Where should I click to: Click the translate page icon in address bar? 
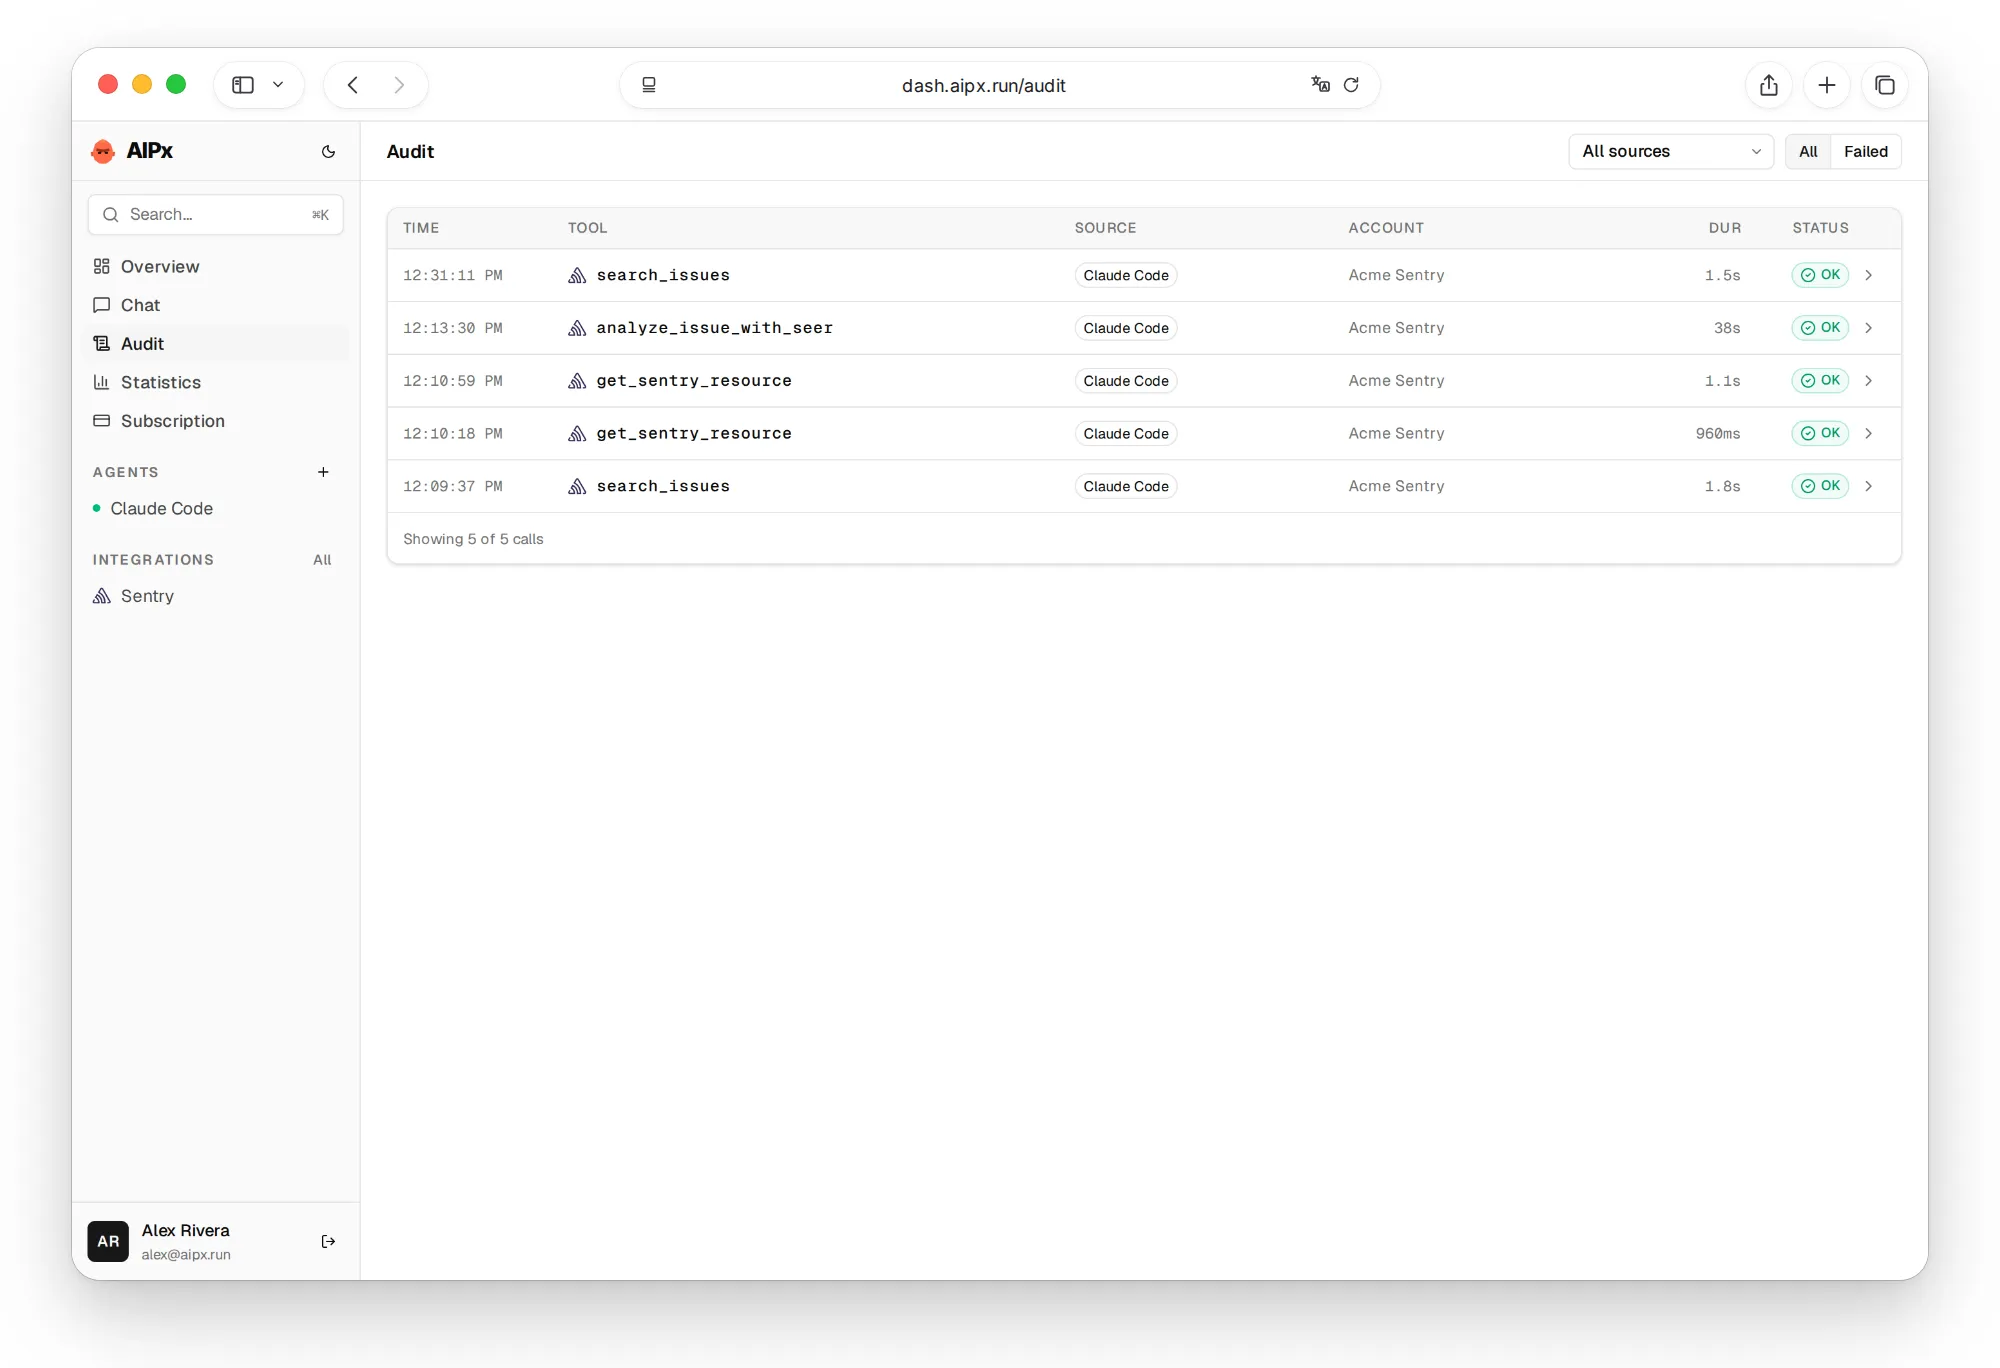1320,85
